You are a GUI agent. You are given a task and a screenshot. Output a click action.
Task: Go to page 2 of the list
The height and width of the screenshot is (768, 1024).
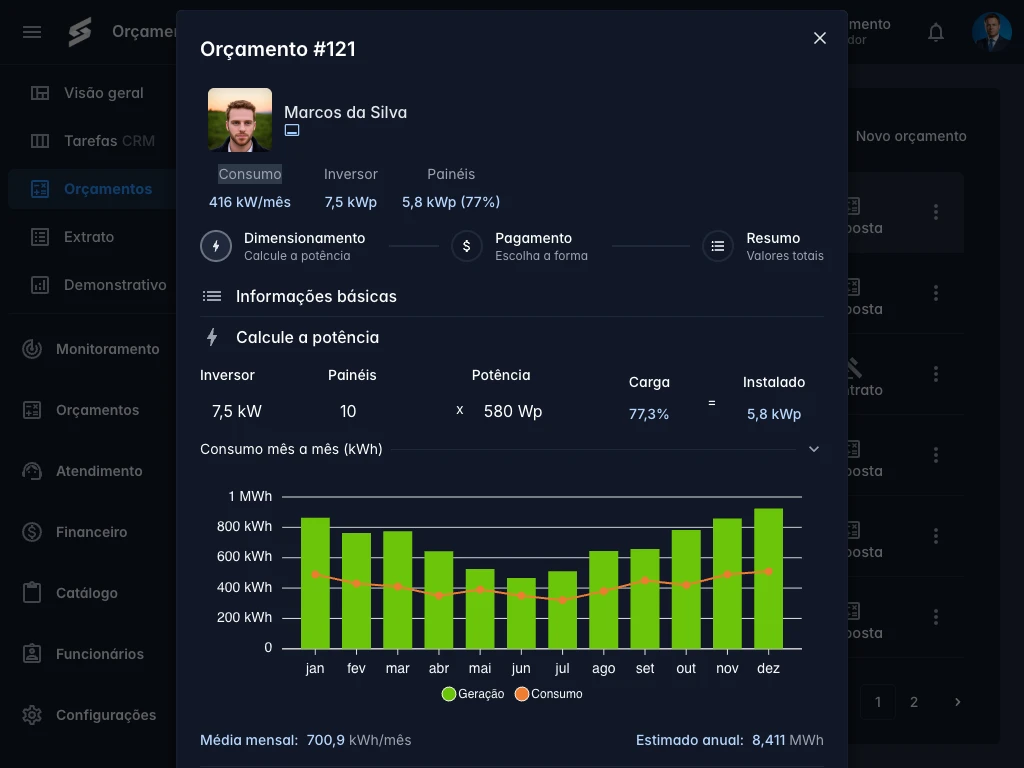click(x=914, y=702)
